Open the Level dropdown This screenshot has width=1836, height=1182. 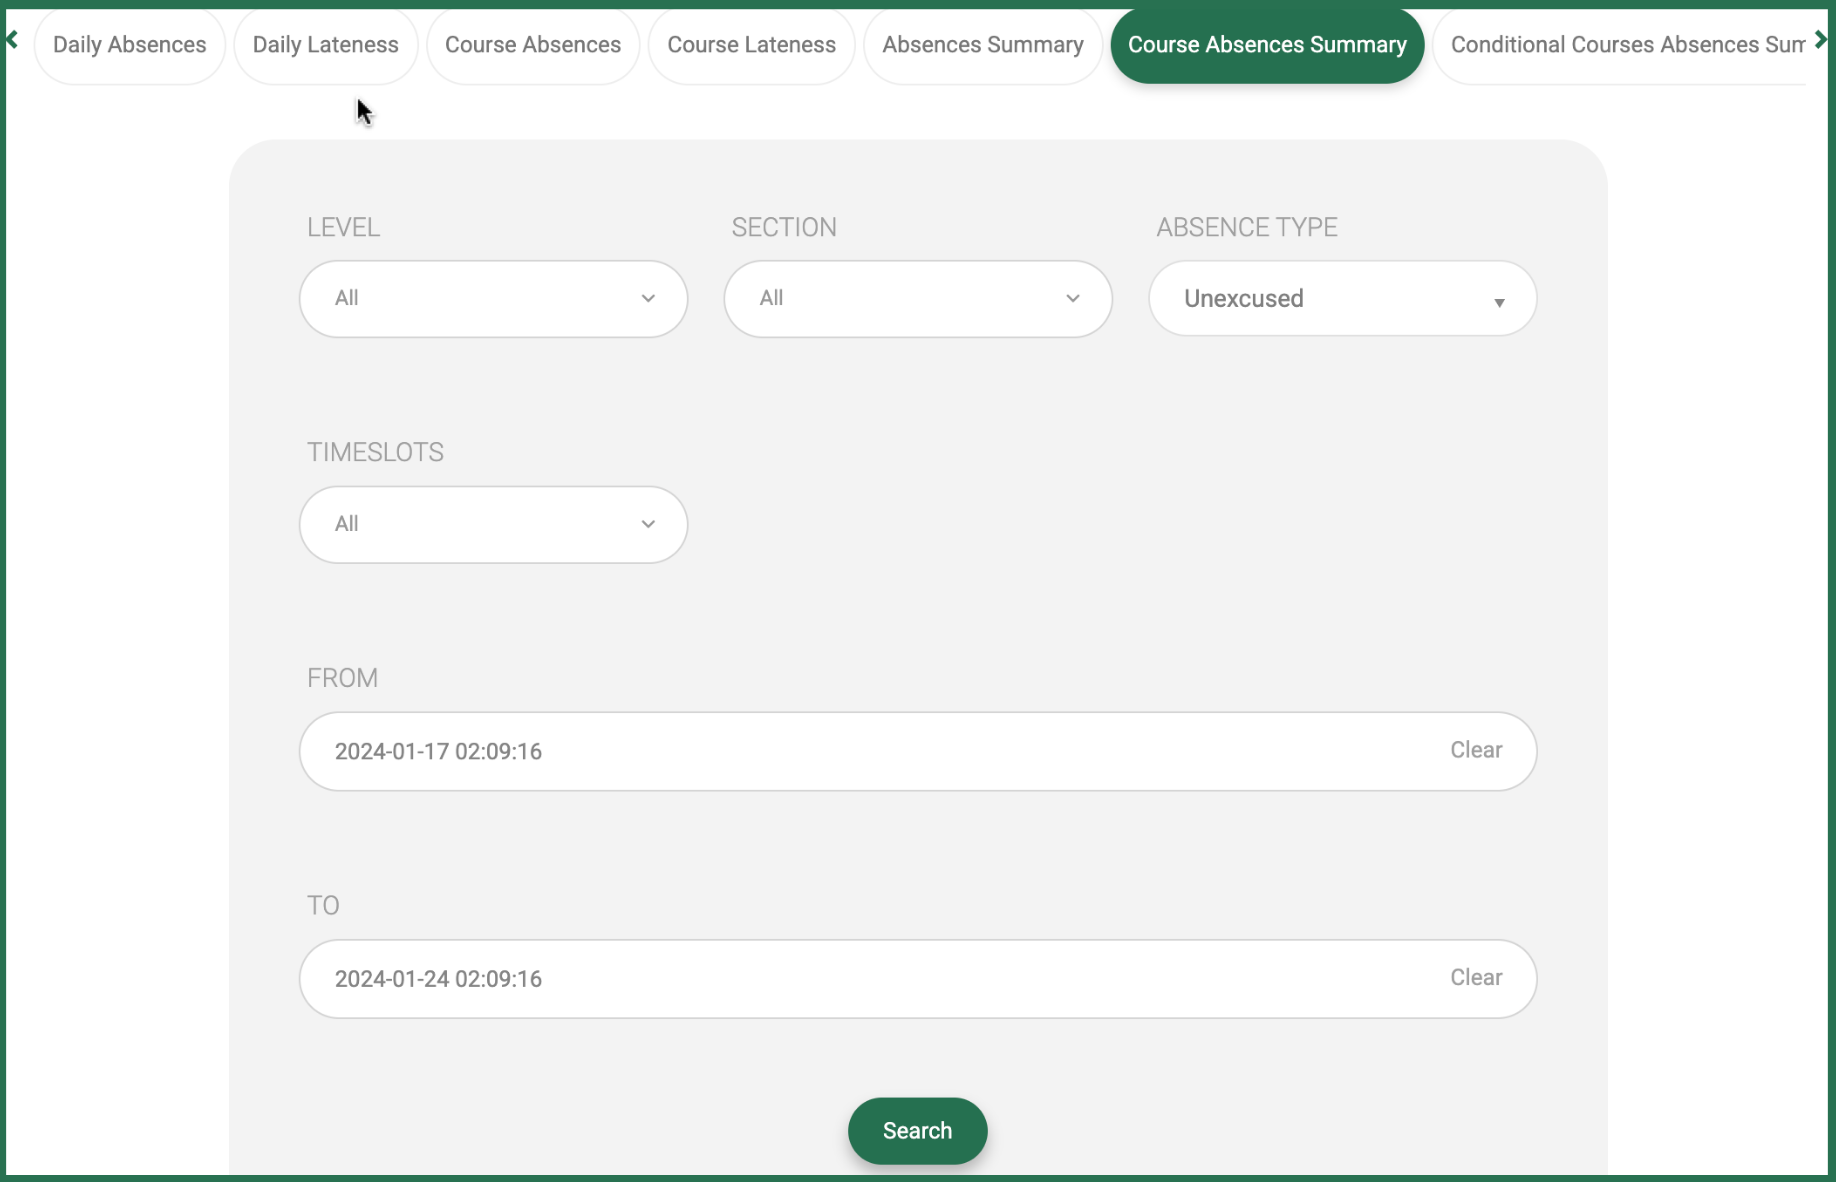[493, 299]
